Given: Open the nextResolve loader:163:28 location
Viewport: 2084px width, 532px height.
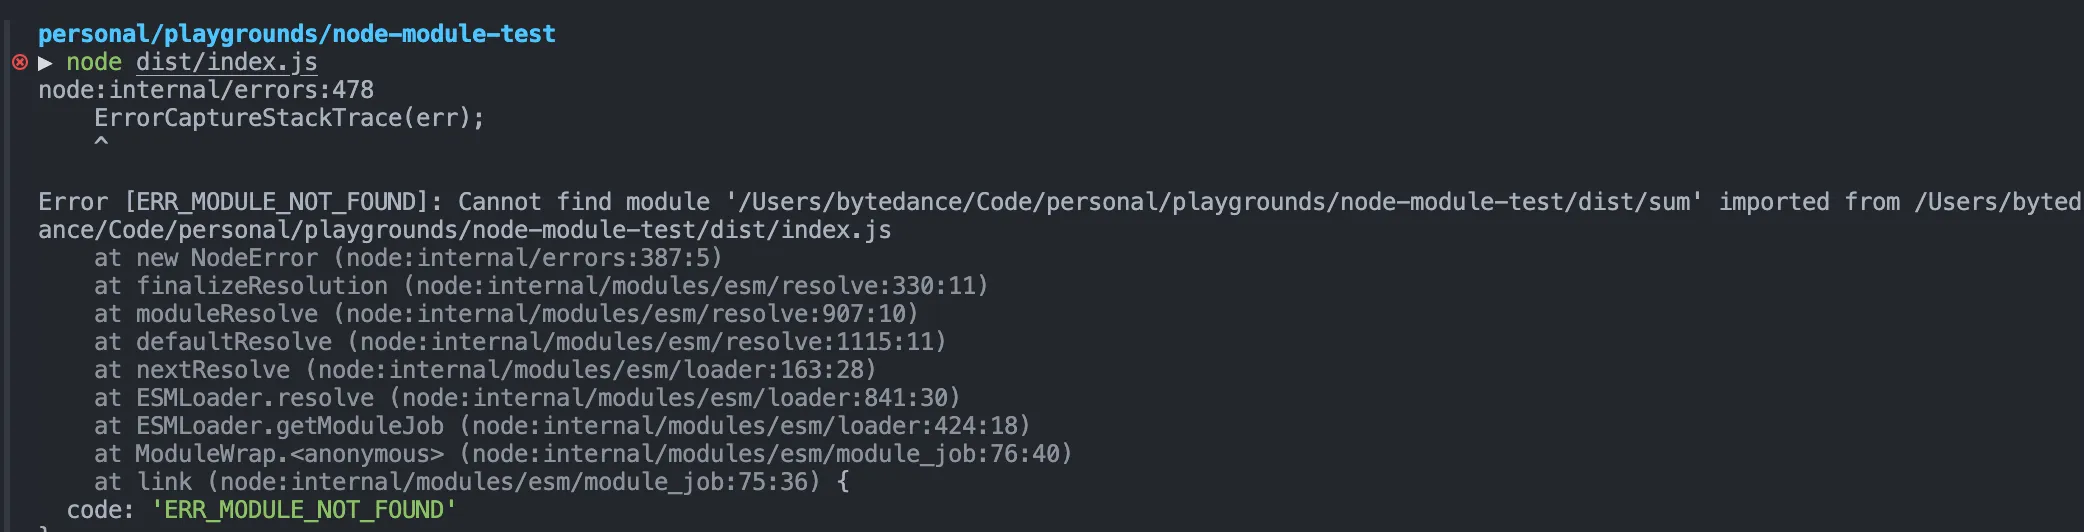Looking at the screenshot, I should pyautogui.click(x=590, y=370).
